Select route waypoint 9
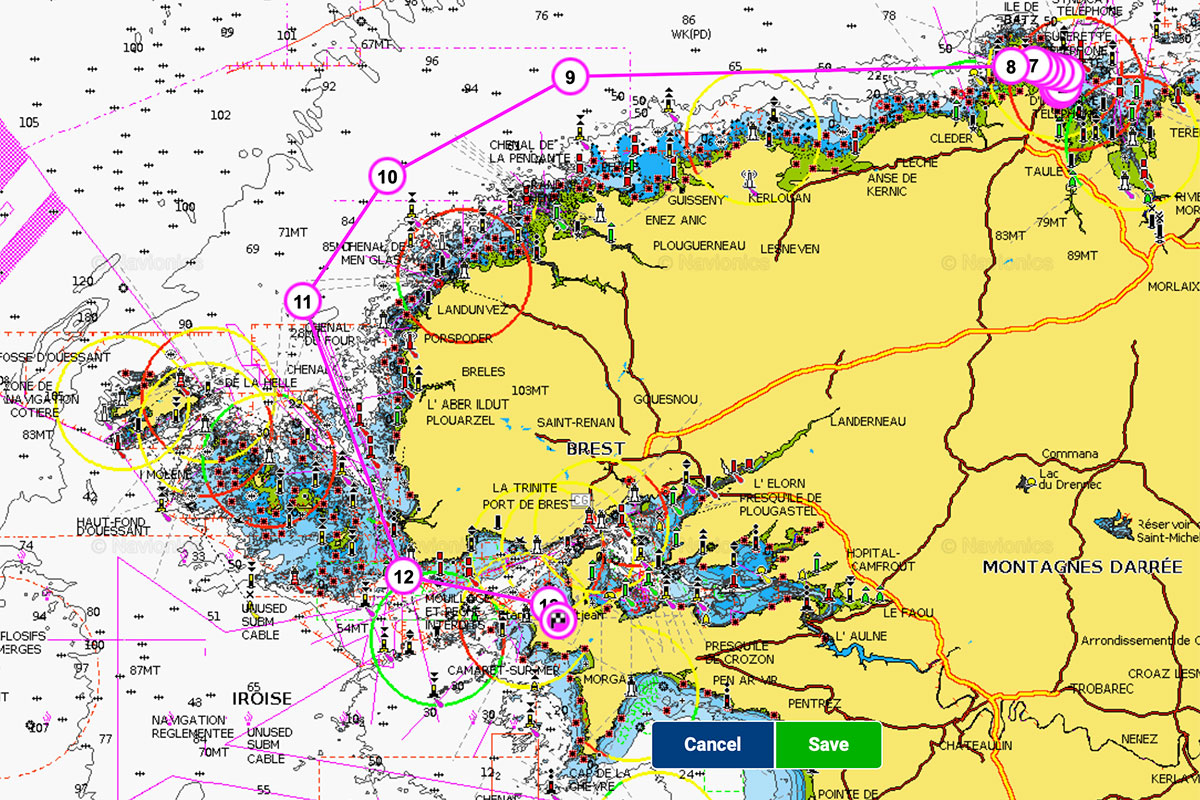Screen dimensions: 1200x800 569,76
